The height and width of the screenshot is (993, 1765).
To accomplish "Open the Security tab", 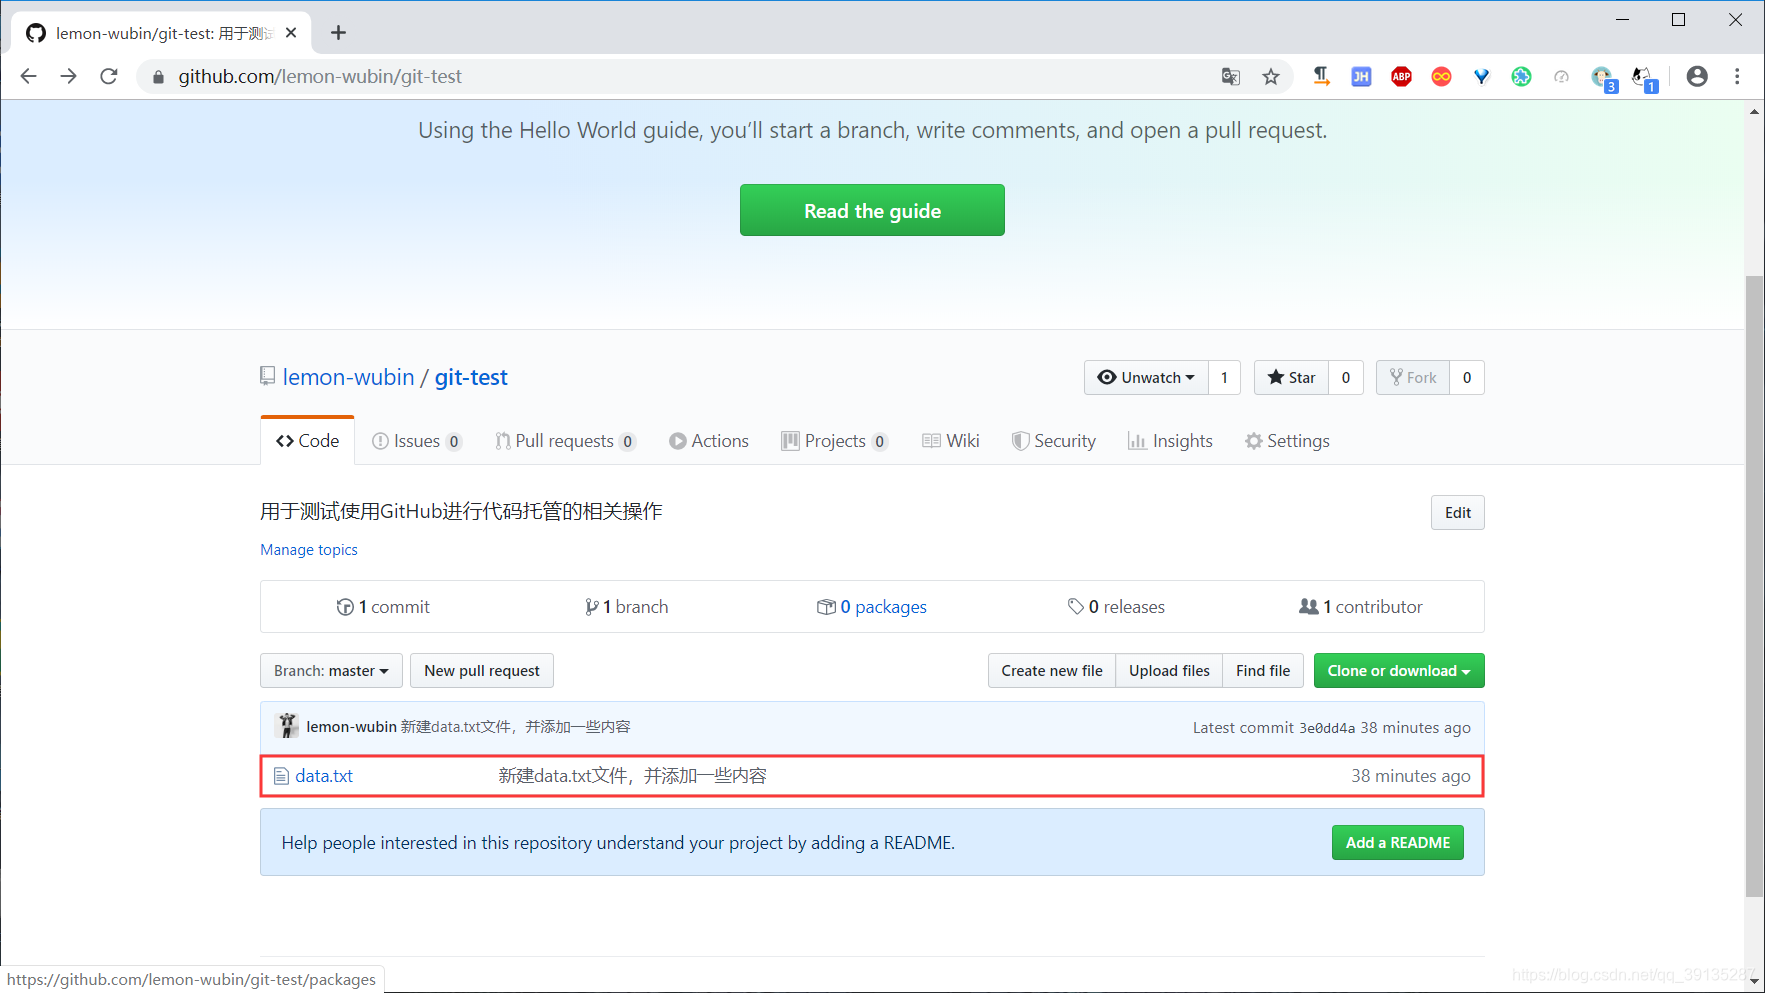I will (1054, 441).
